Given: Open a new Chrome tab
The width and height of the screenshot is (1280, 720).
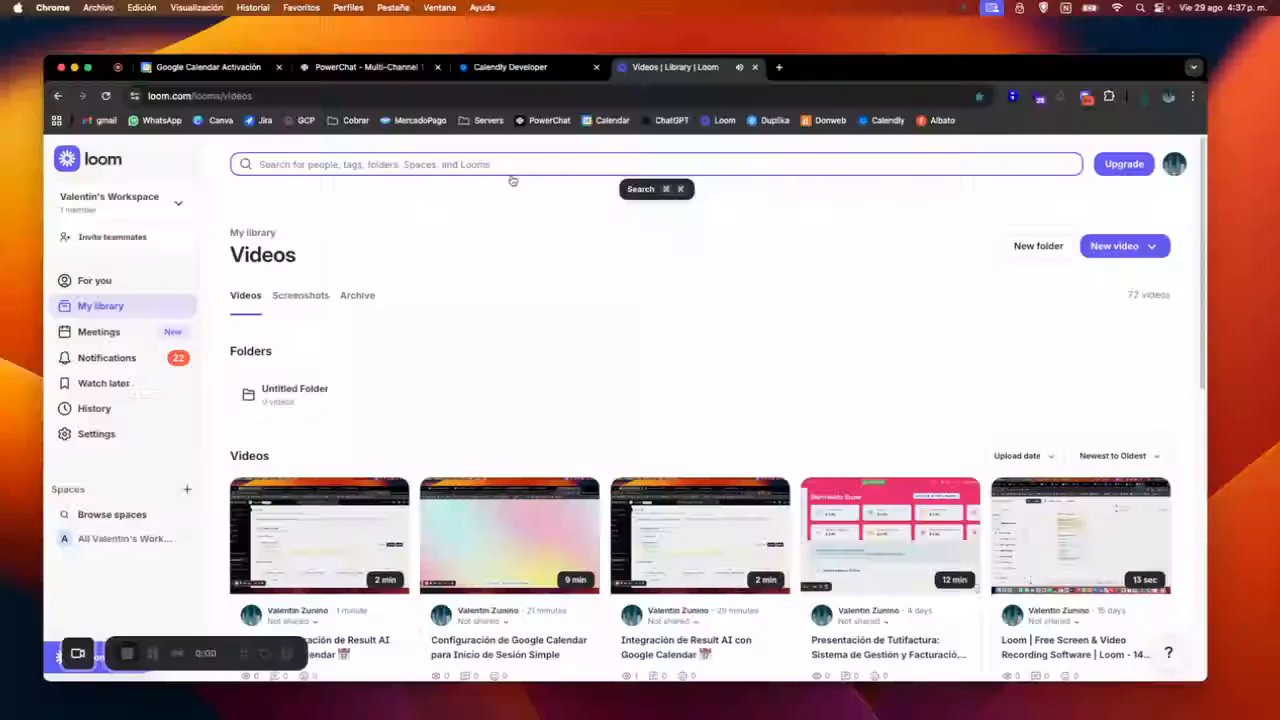Looking at the screenshot, I should (x=779, y=67).
